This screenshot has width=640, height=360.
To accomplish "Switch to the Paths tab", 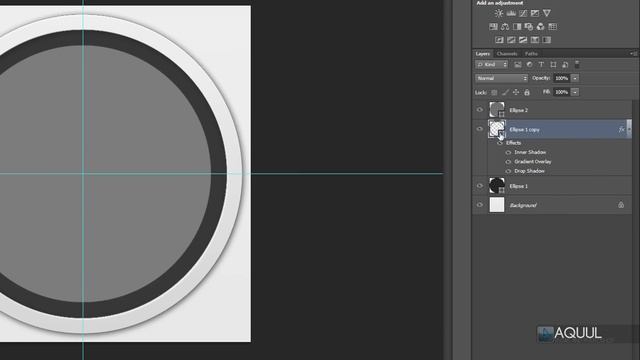I will 531,53.
